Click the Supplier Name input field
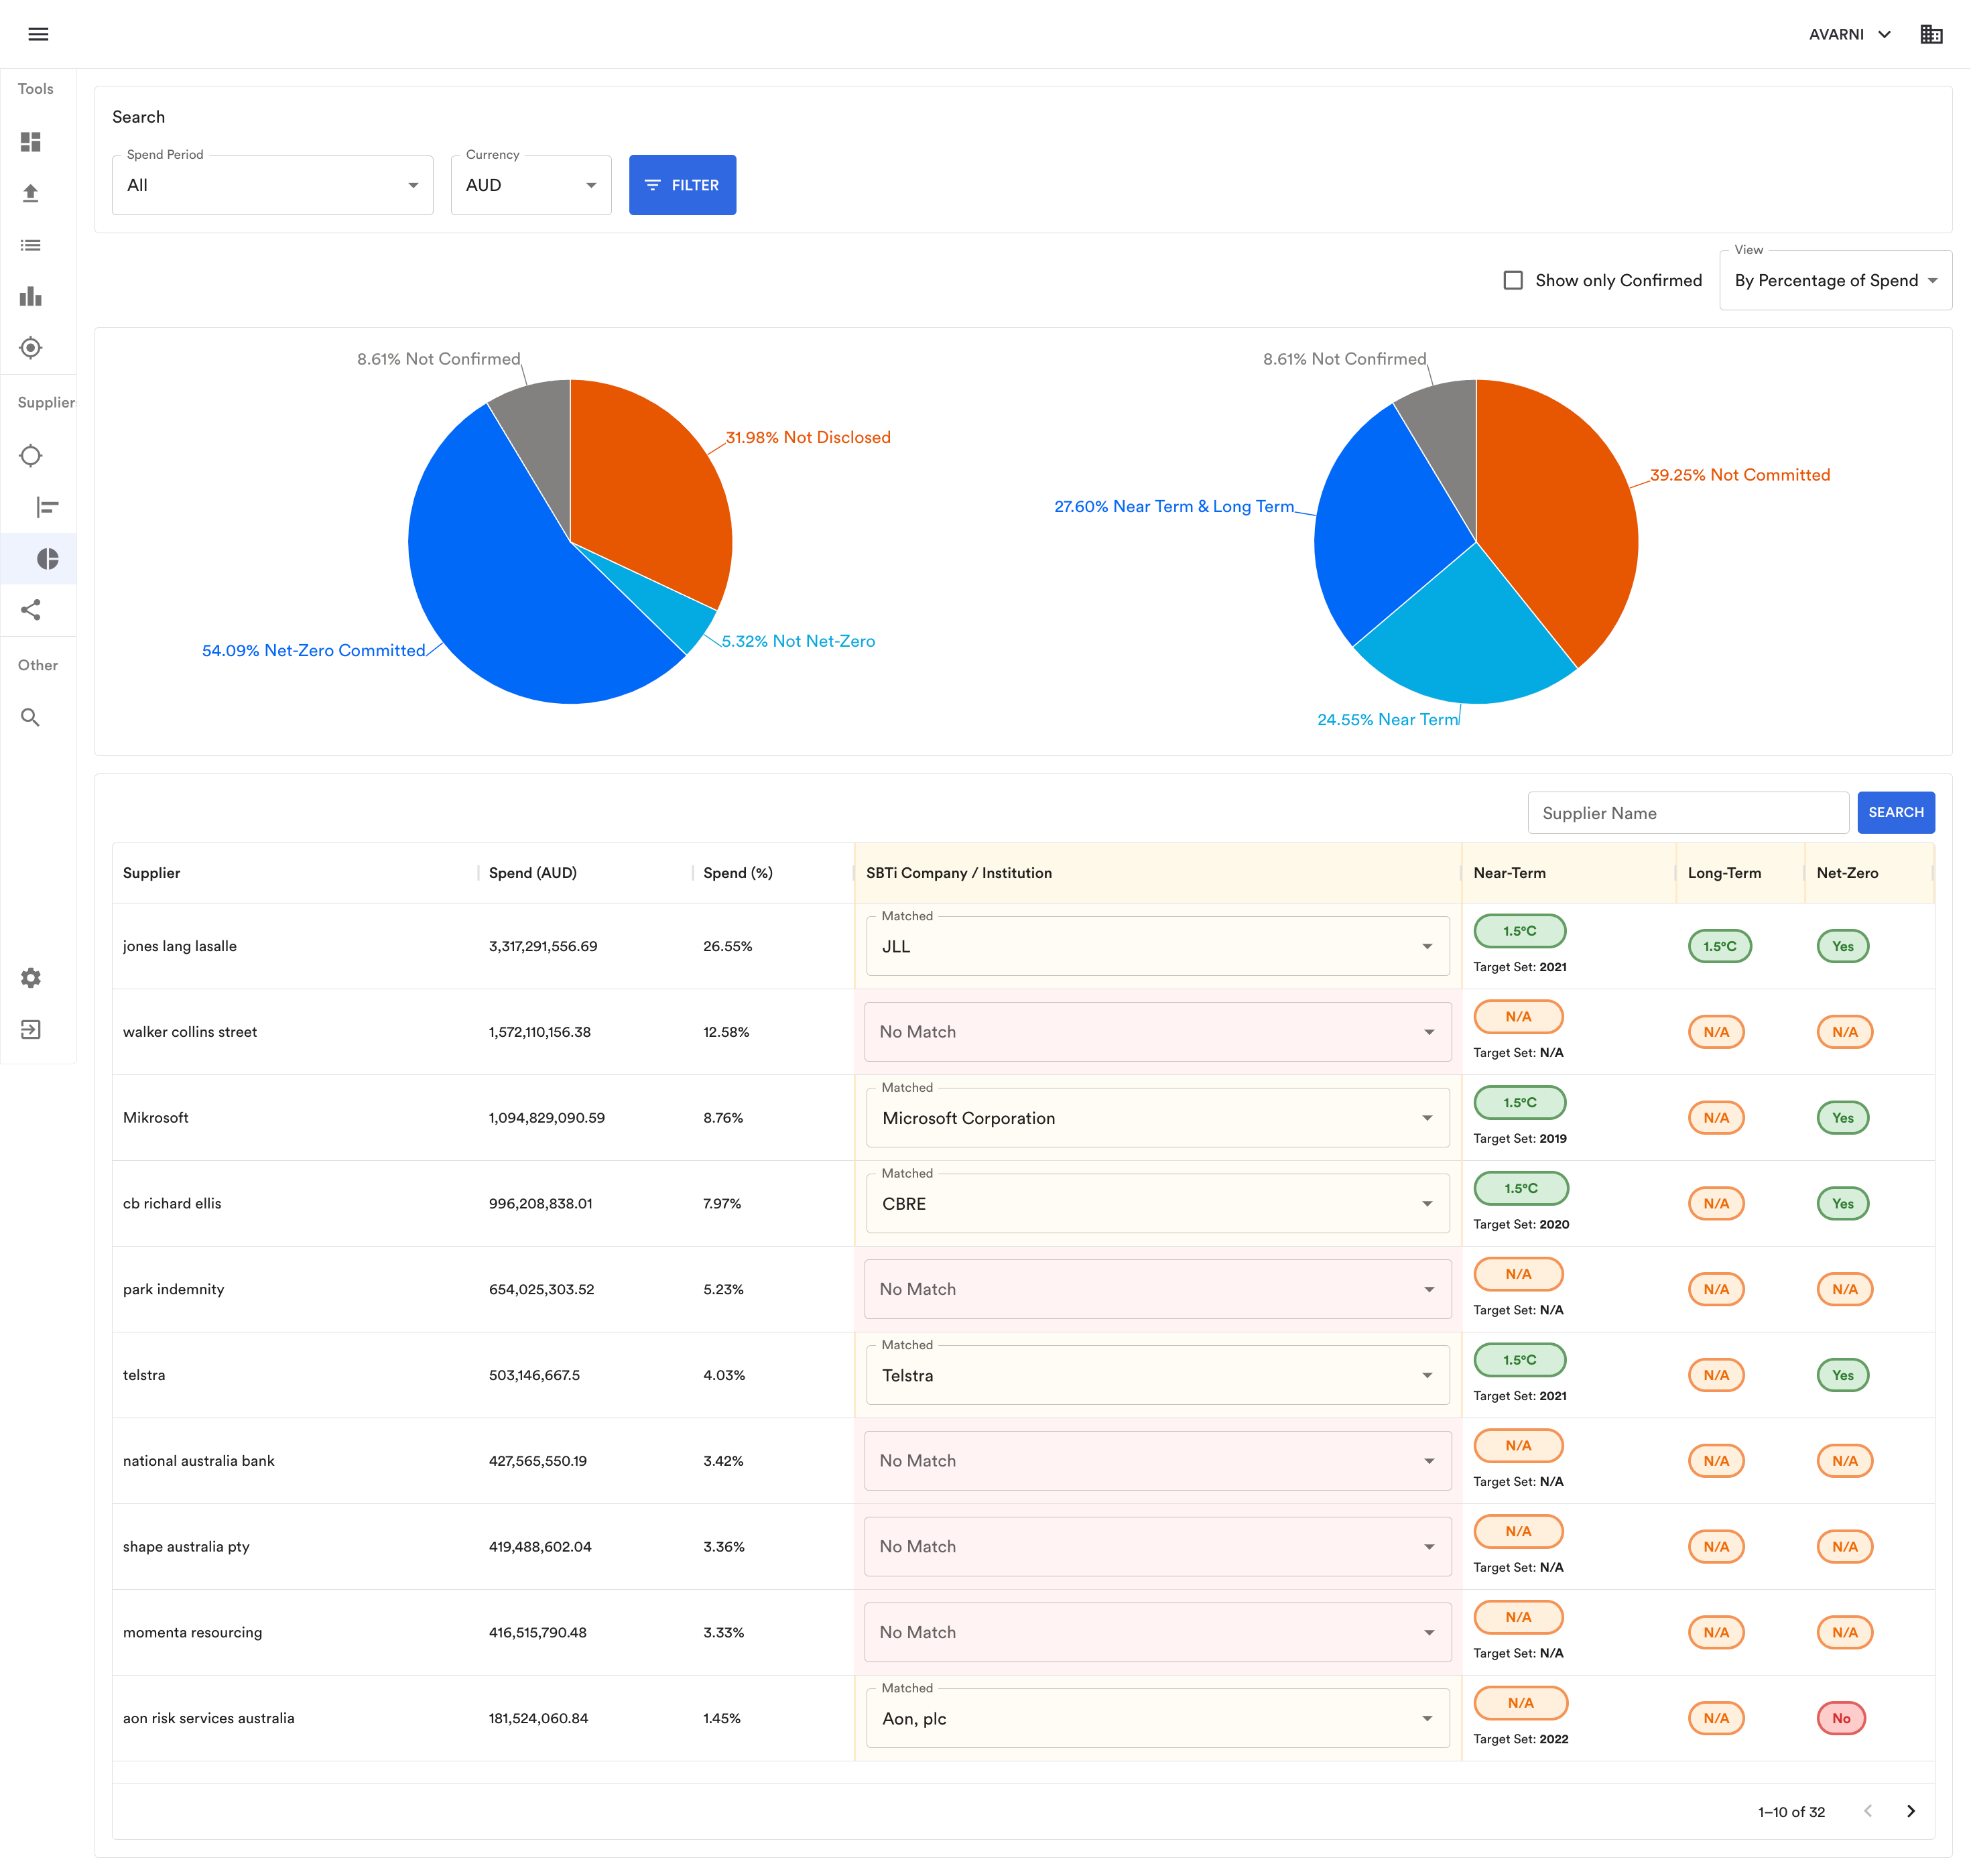 click(1687, 813)
